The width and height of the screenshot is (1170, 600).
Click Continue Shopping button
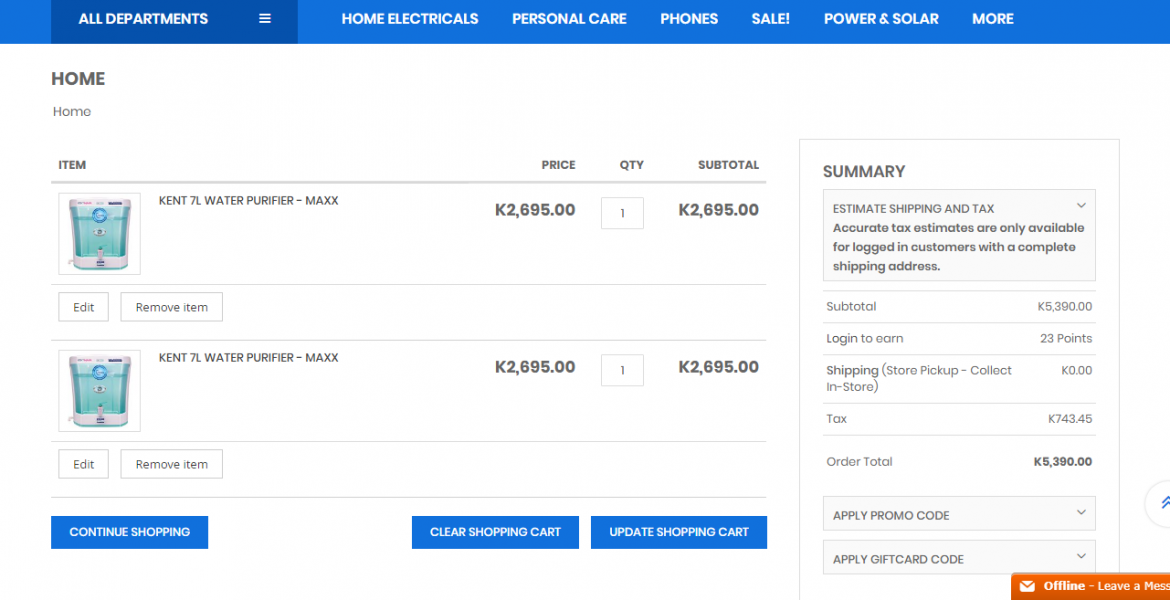tap(129, 532)
